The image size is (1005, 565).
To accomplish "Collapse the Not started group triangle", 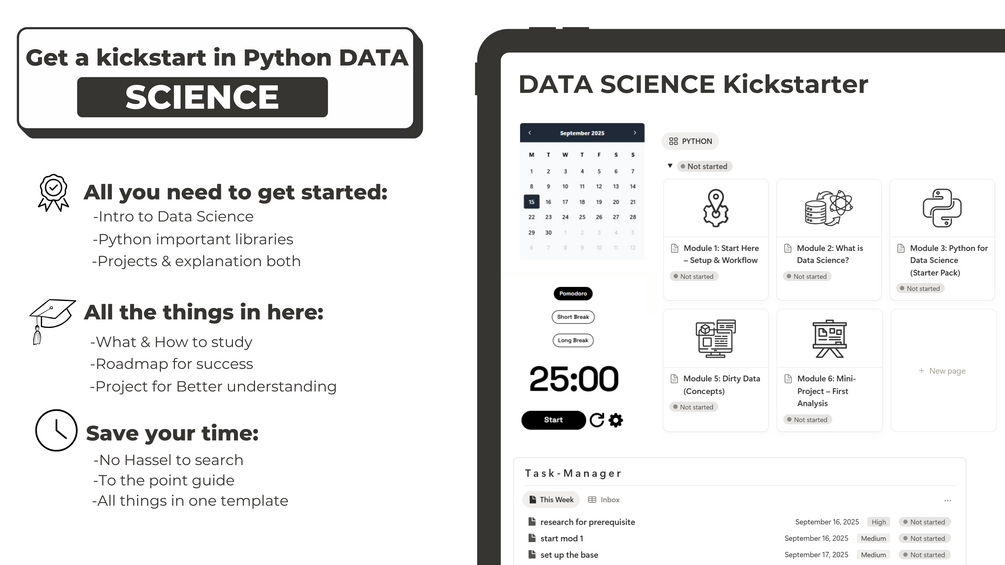I will pos(670,166).
